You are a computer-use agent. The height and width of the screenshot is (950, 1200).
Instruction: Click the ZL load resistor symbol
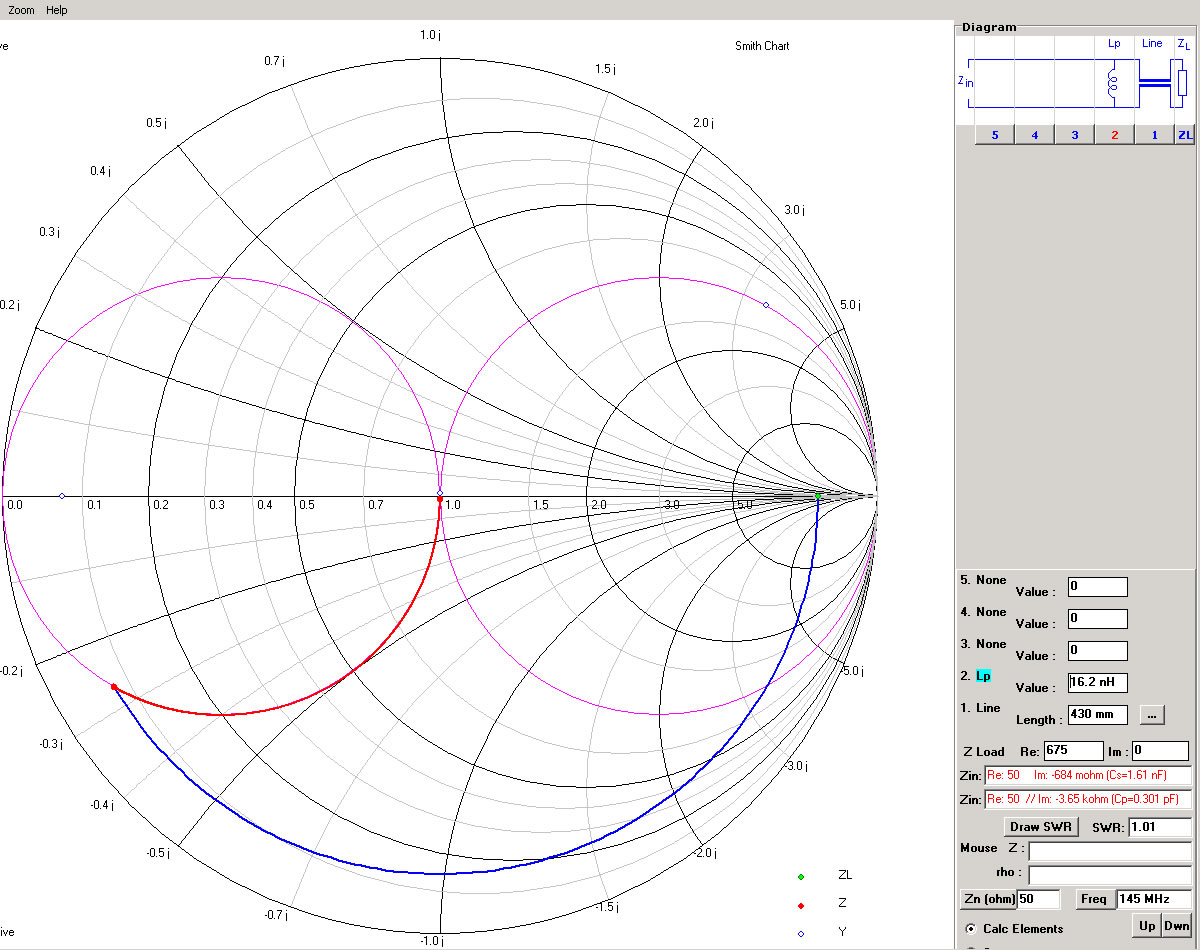click(1182, 82)
